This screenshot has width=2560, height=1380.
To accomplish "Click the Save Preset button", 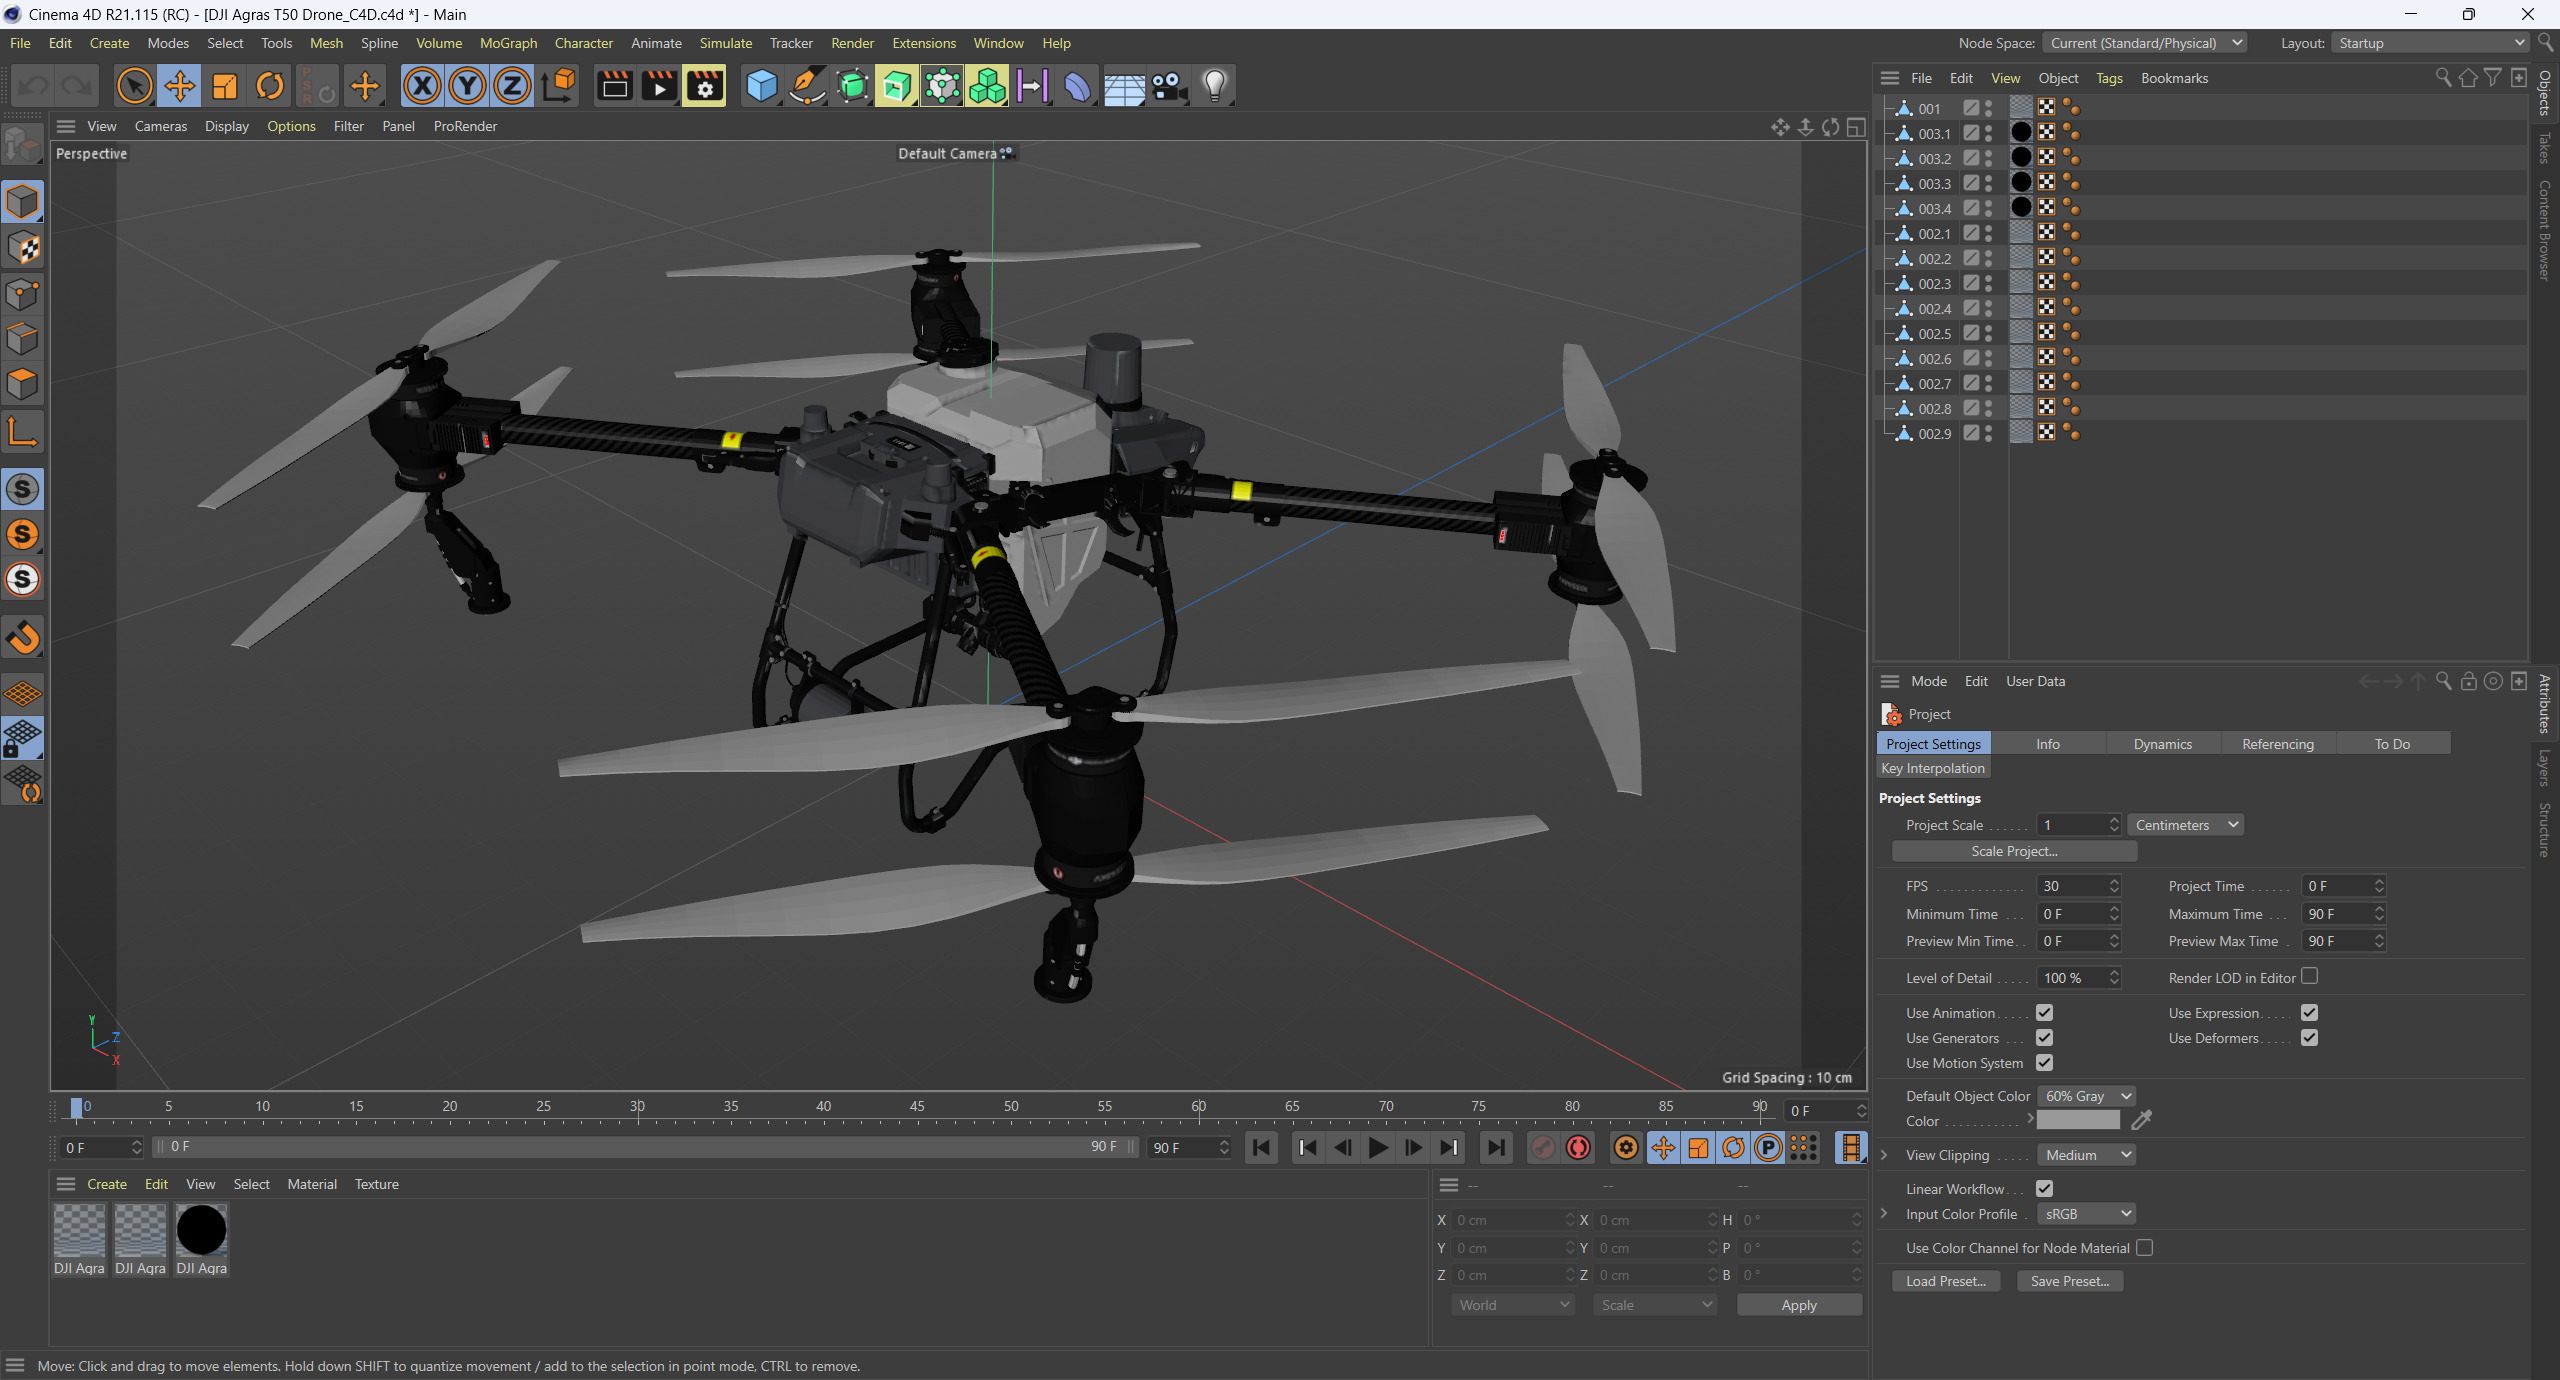I will tap(2069, 1281).
